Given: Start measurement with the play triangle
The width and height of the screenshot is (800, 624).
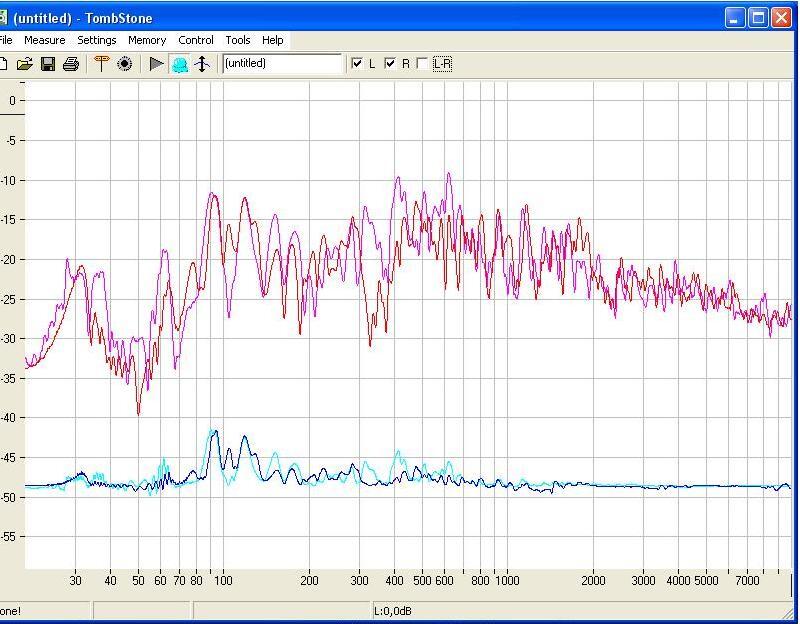Looking at the screenshot, I should 156,64.
